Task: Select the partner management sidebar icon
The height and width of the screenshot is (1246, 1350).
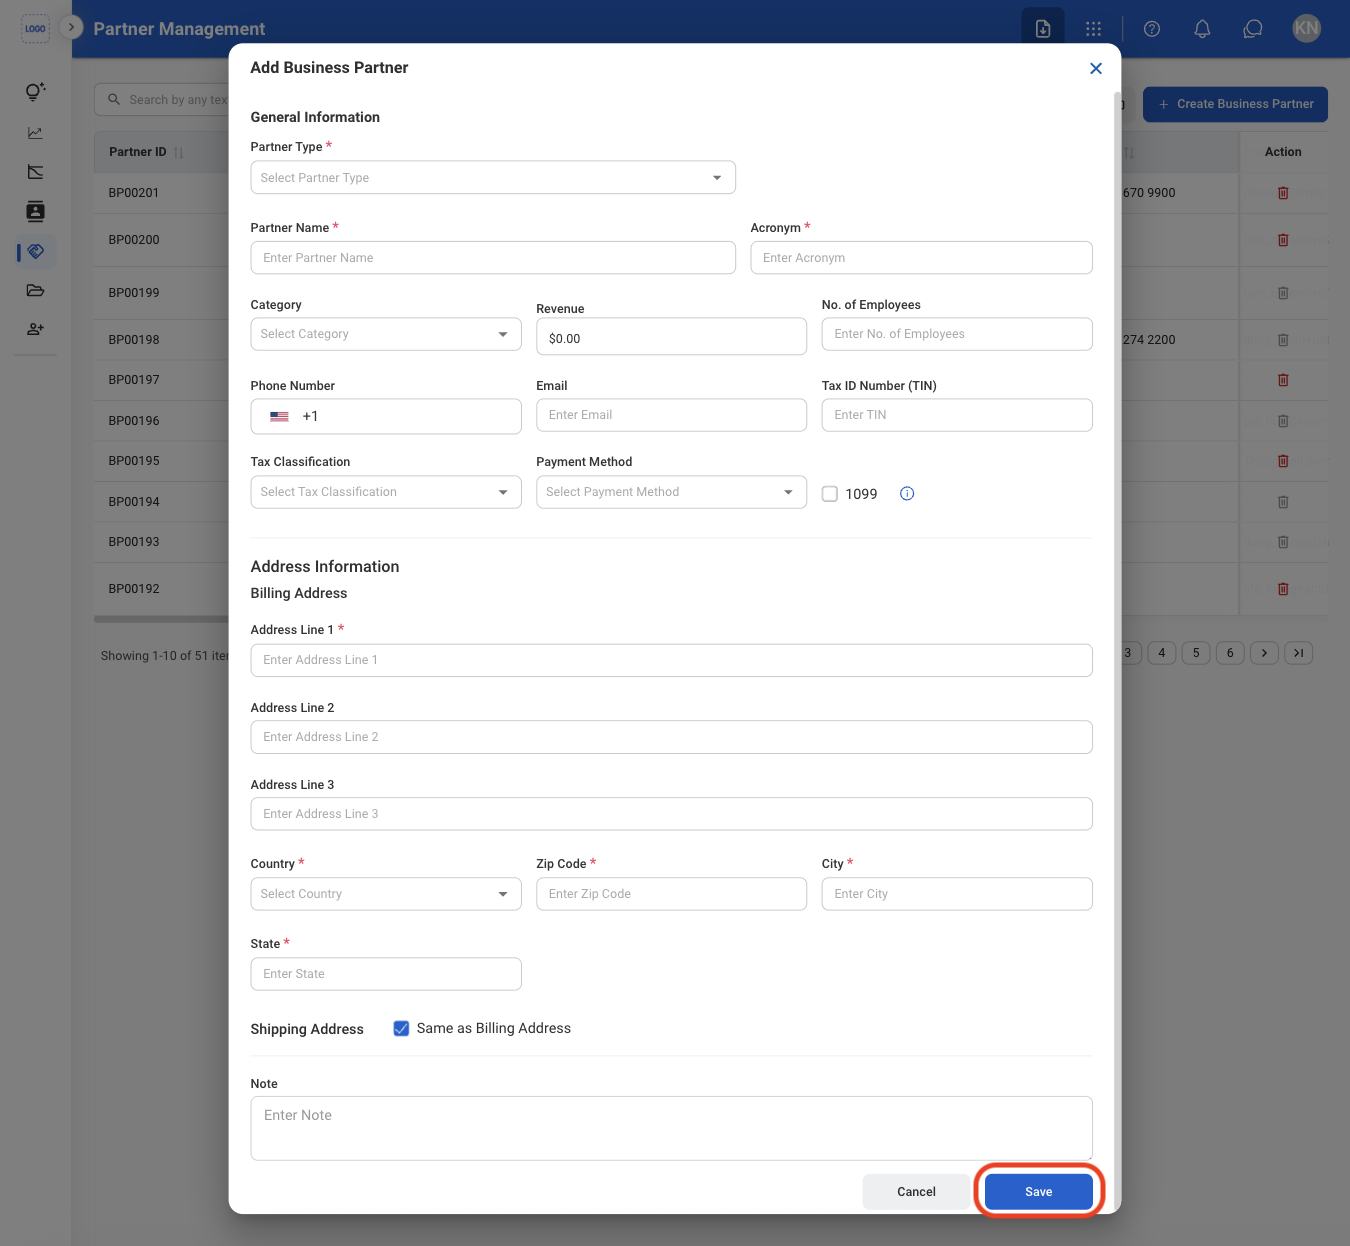Action: (36, 251)
